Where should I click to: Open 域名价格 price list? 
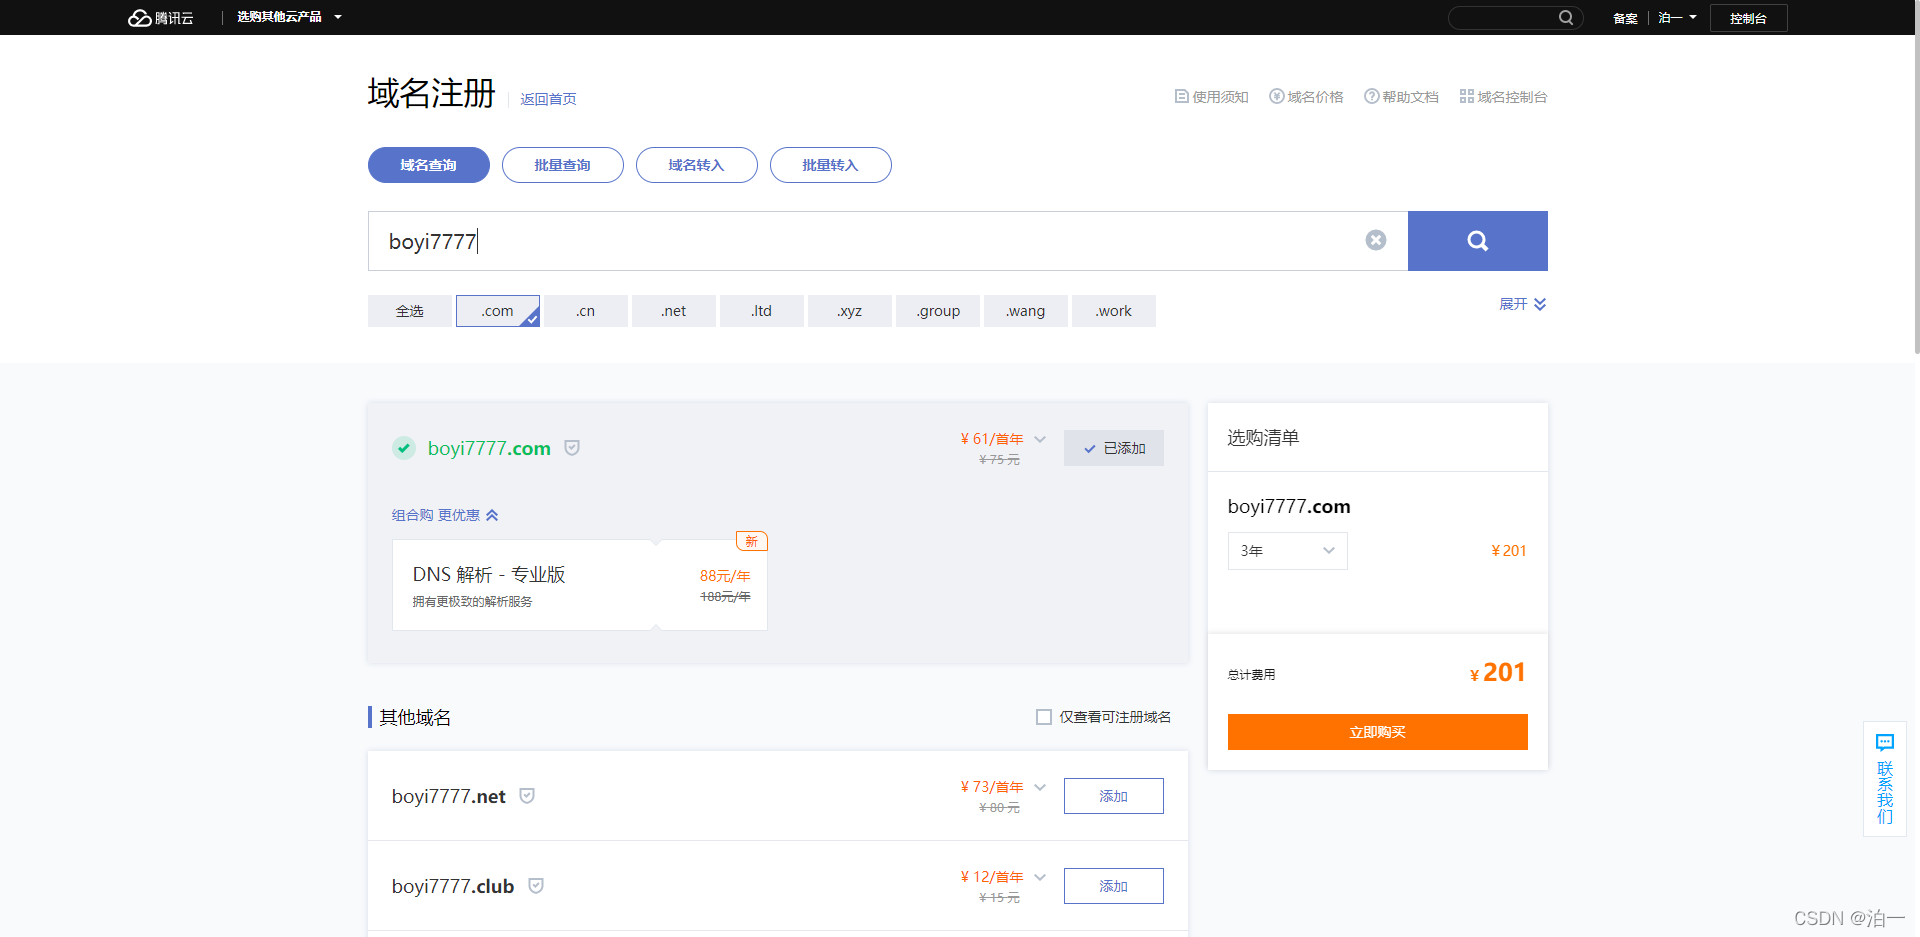[x=1306, y=97]
